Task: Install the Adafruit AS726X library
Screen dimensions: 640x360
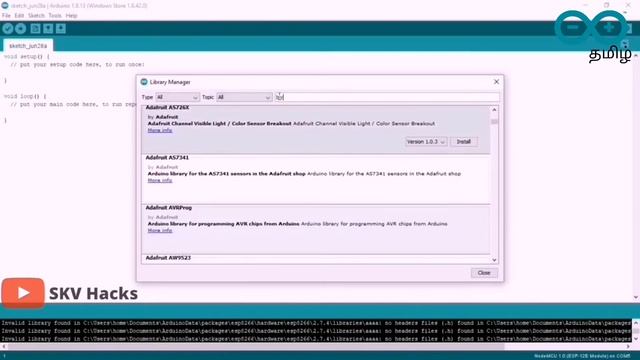Action: pos(464,142)
